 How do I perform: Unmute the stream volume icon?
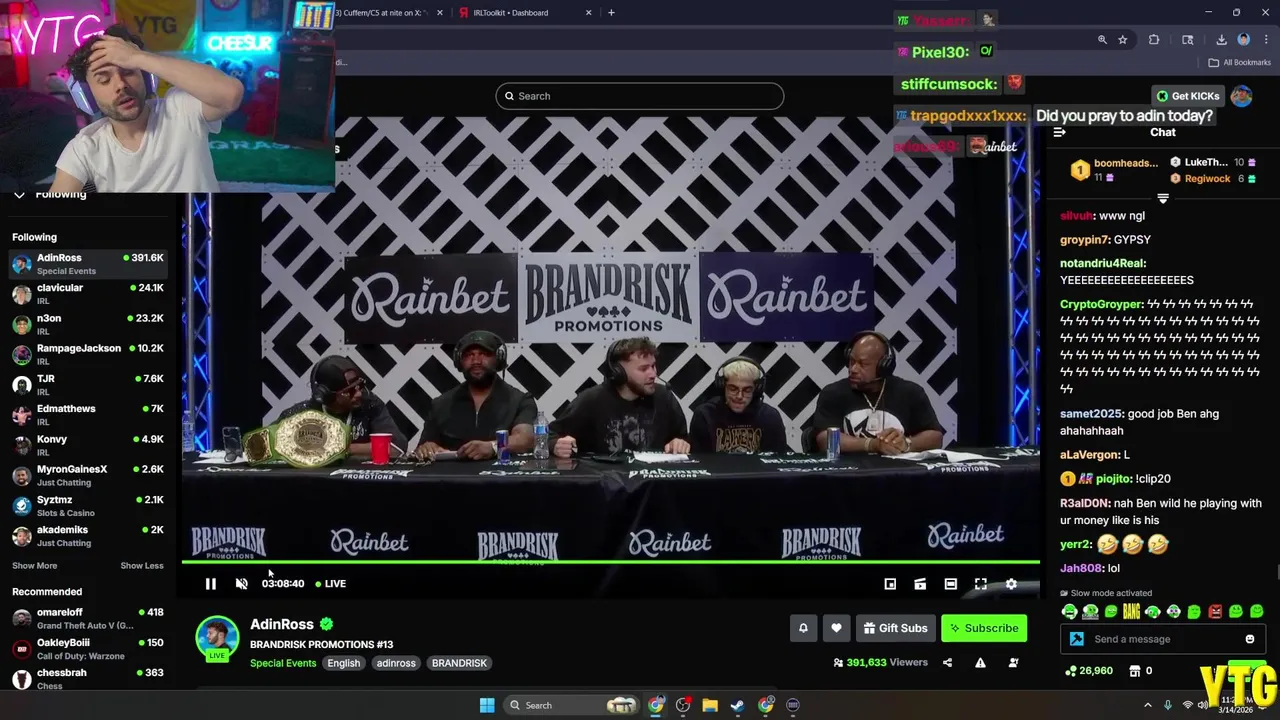(x=241, y=584)
